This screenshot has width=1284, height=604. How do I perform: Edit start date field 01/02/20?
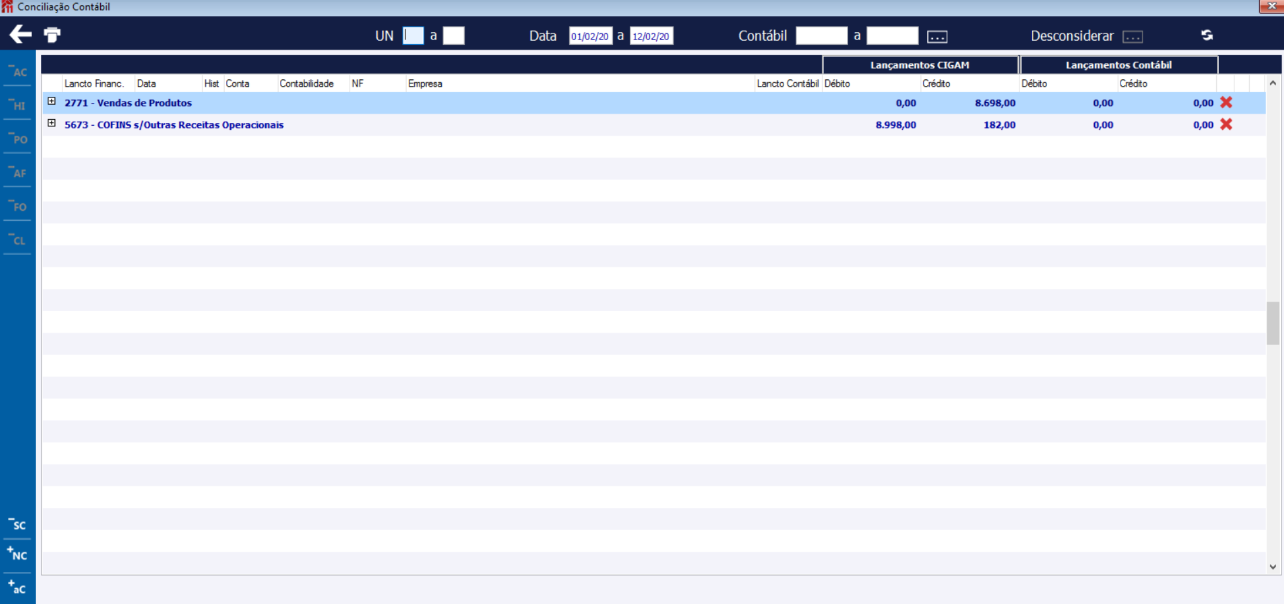tap(590, 36)
